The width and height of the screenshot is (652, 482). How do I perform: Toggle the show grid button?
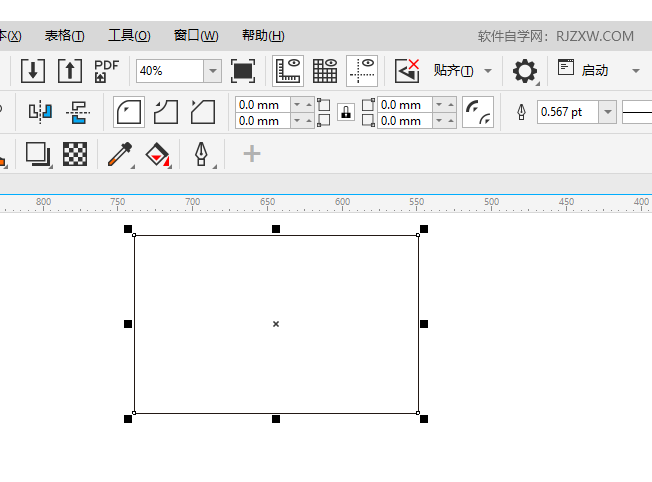pos(325,71)
